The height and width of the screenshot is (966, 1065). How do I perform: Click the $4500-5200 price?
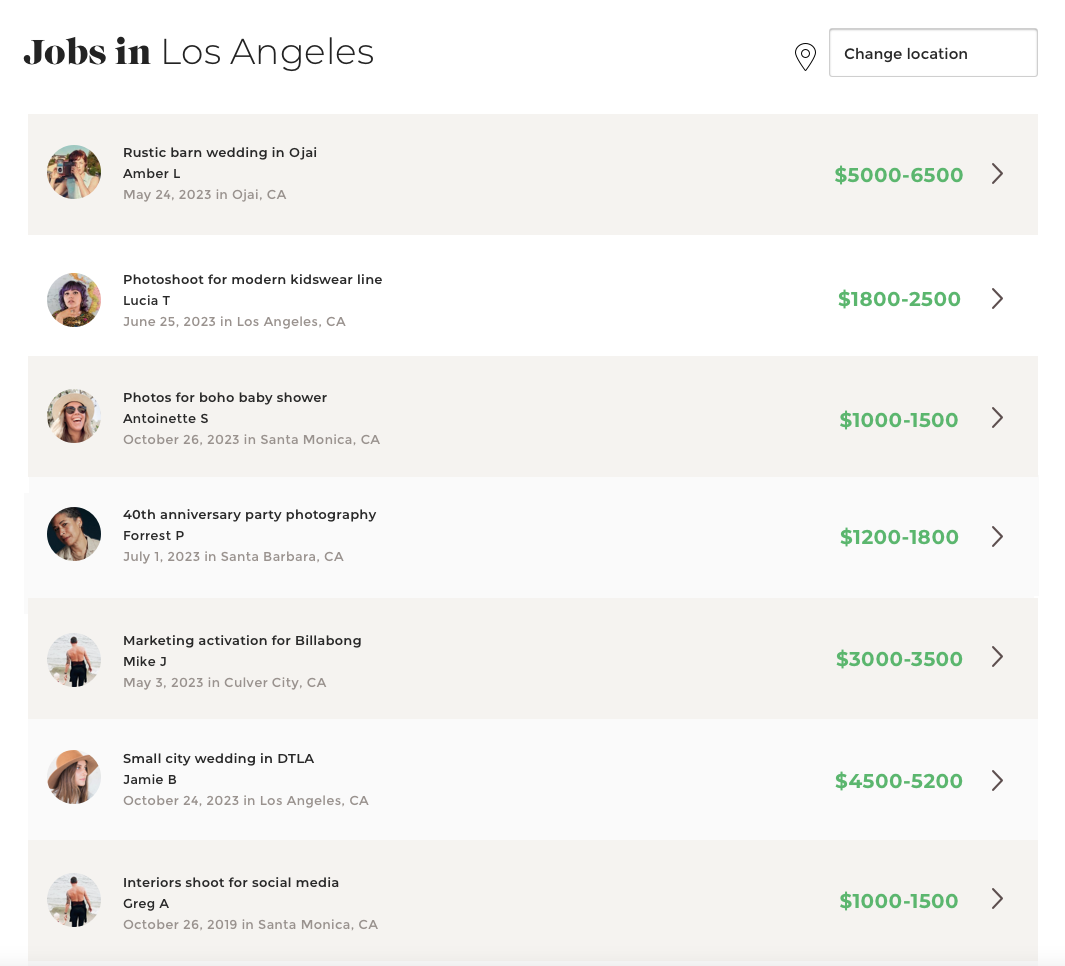(898, 781)
